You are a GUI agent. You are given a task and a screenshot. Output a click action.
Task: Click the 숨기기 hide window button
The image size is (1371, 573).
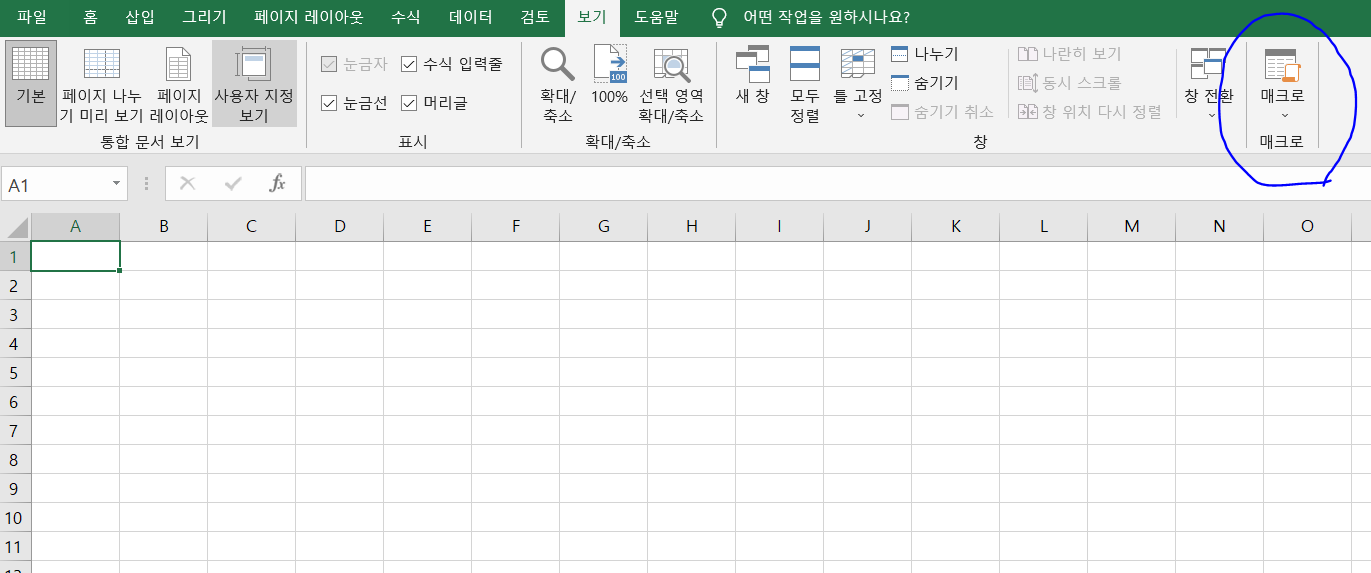[x=925, y=83]
